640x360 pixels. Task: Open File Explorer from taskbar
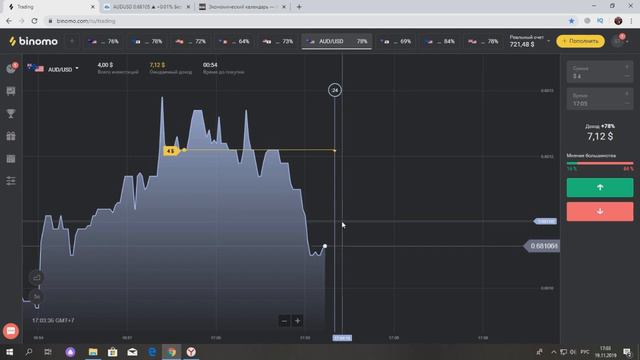pos(93,352)
